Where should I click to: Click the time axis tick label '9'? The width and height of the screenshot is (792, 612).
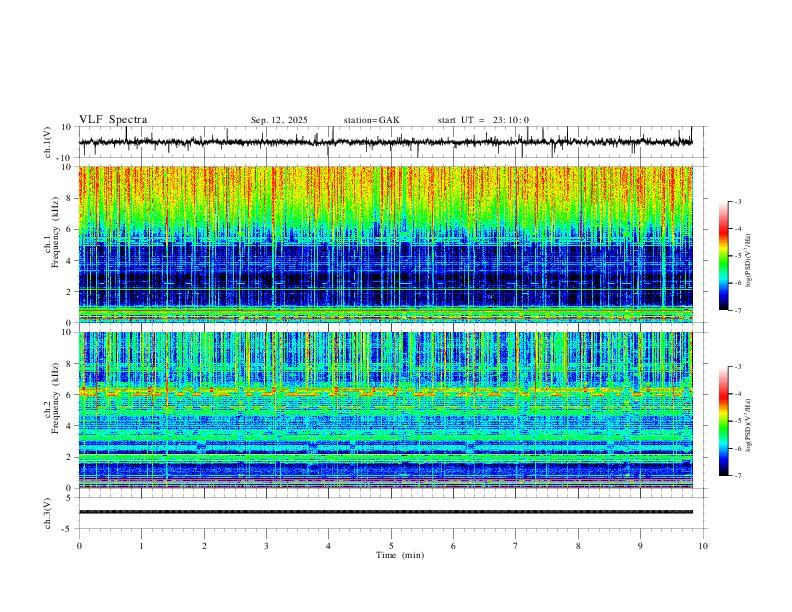click(x=640, y=546)
